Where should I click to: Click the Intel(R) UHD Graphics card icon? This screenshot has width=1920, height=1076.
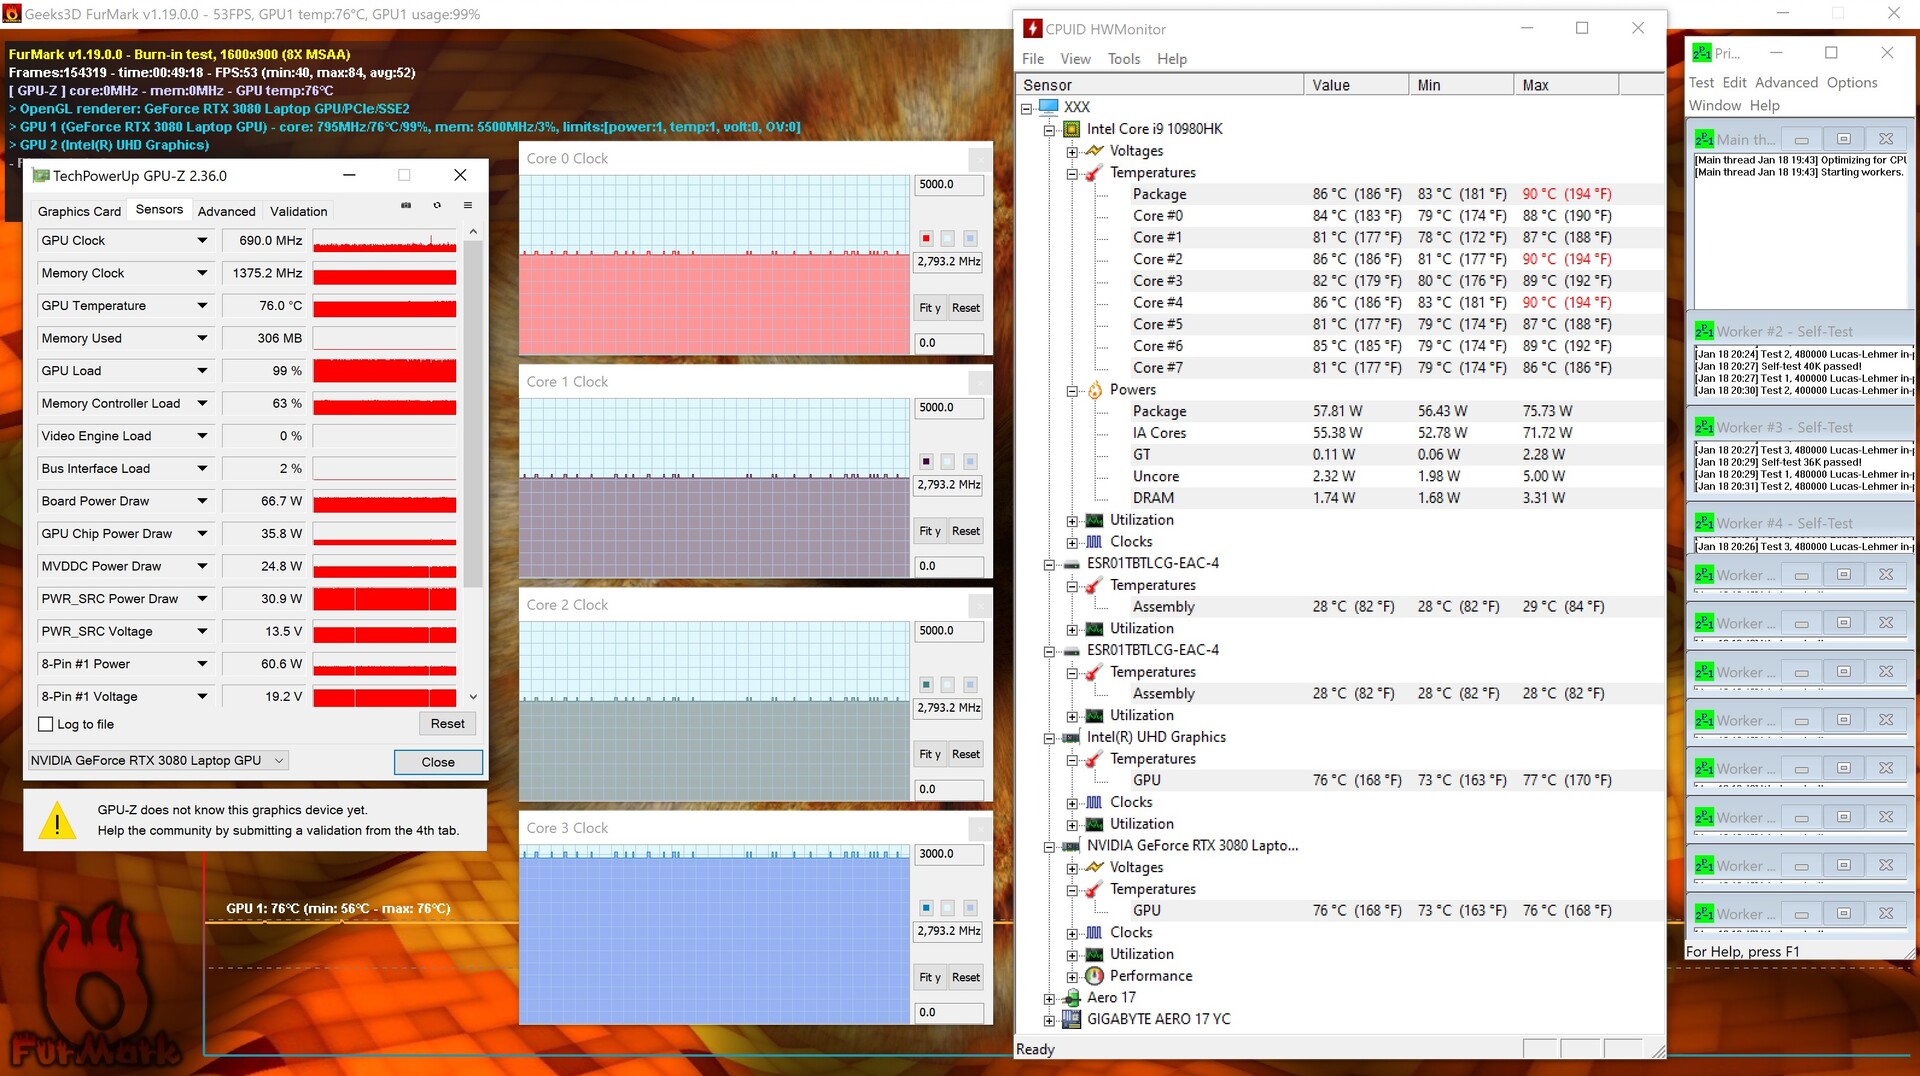point(1071,738)
